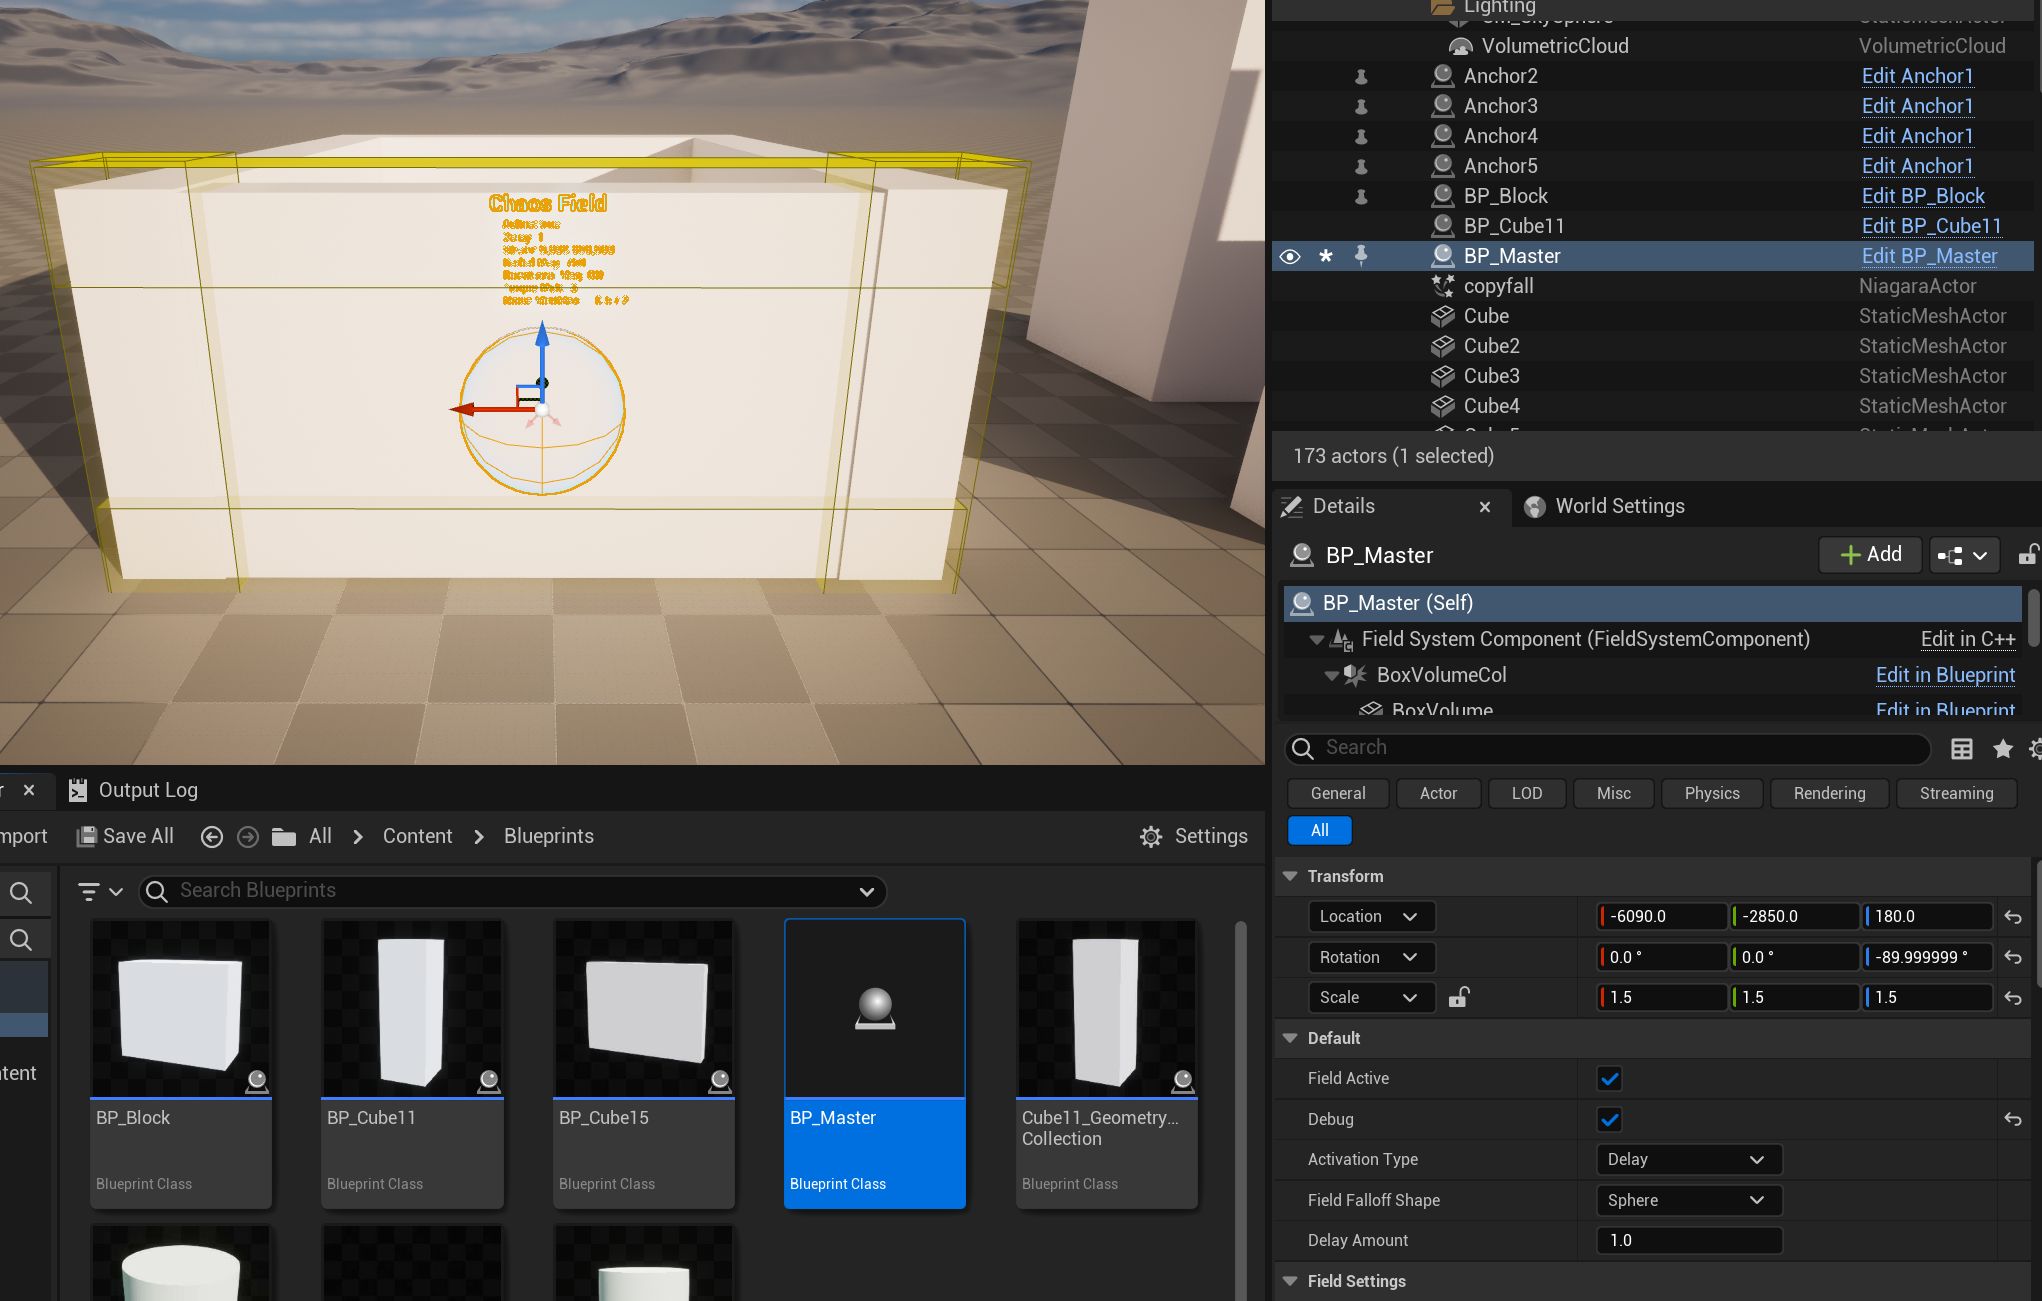Select the Physics filter tab
The image size is (2042, 1301).
(x=1711, y=793)
